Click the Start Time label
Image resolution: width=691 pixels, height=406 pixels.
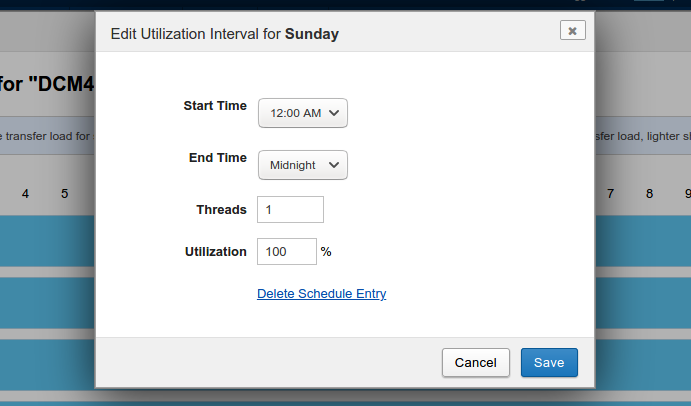point(214,106)
